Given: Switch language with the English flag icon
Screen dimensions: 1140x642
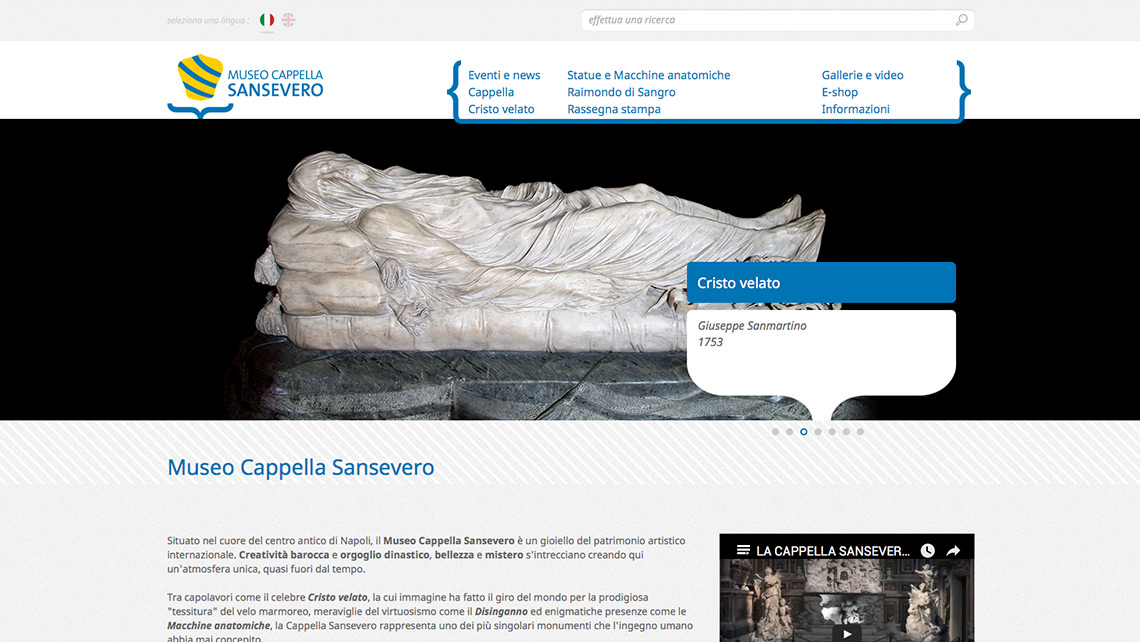Looking at the screenshot, I should coord(288,20).
